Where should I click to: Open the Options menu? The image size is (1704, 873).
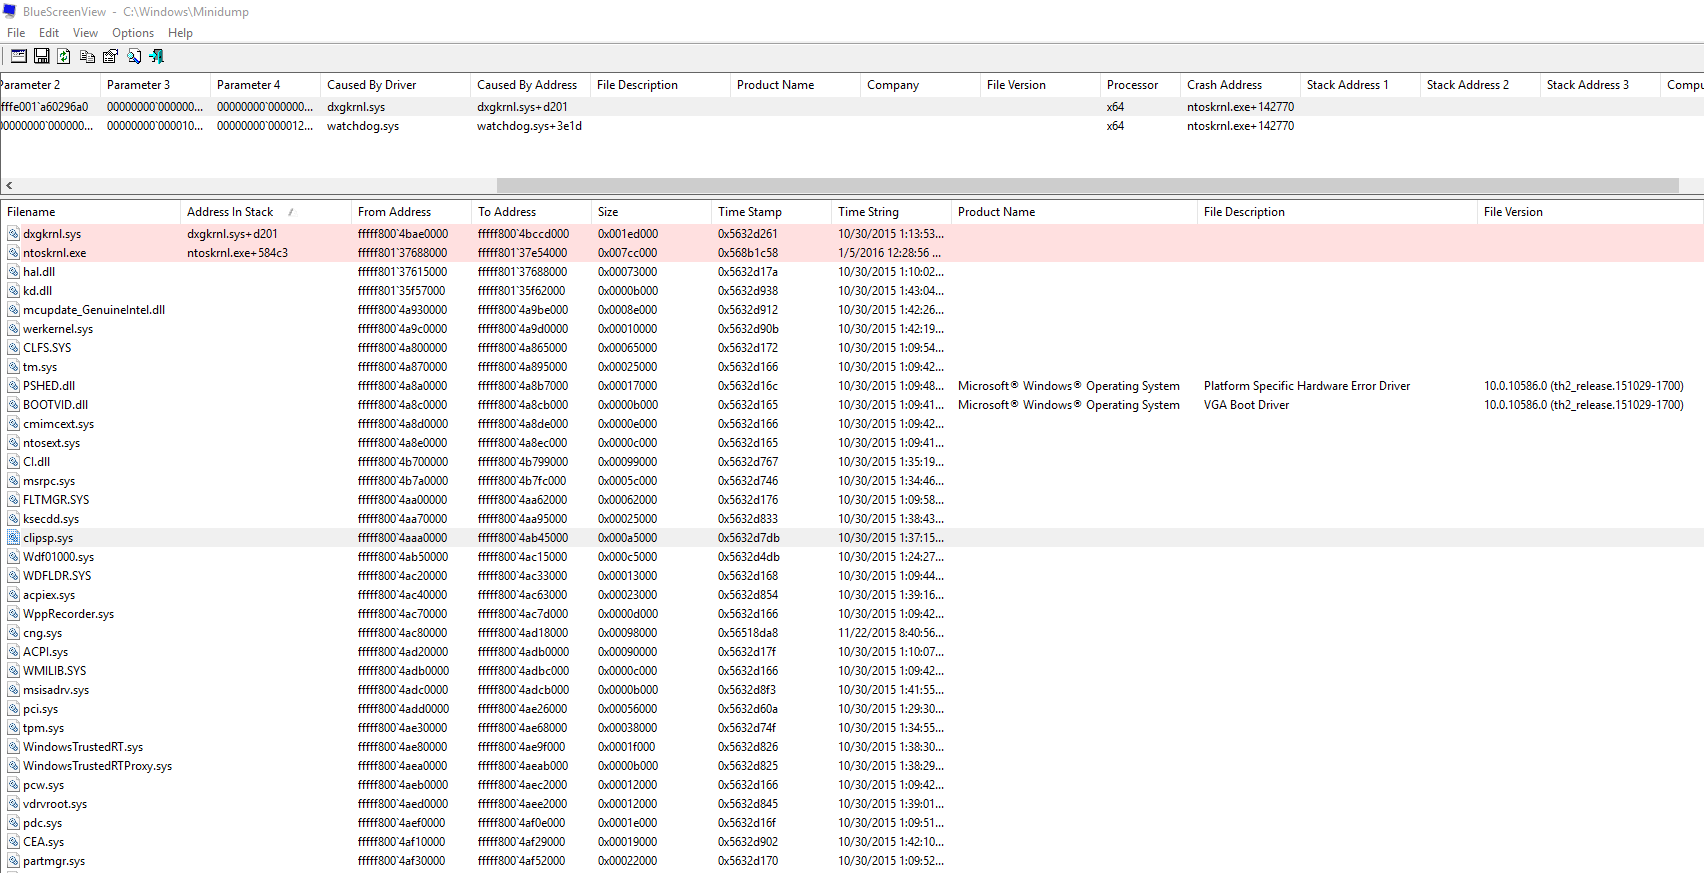tap(133, 33)
